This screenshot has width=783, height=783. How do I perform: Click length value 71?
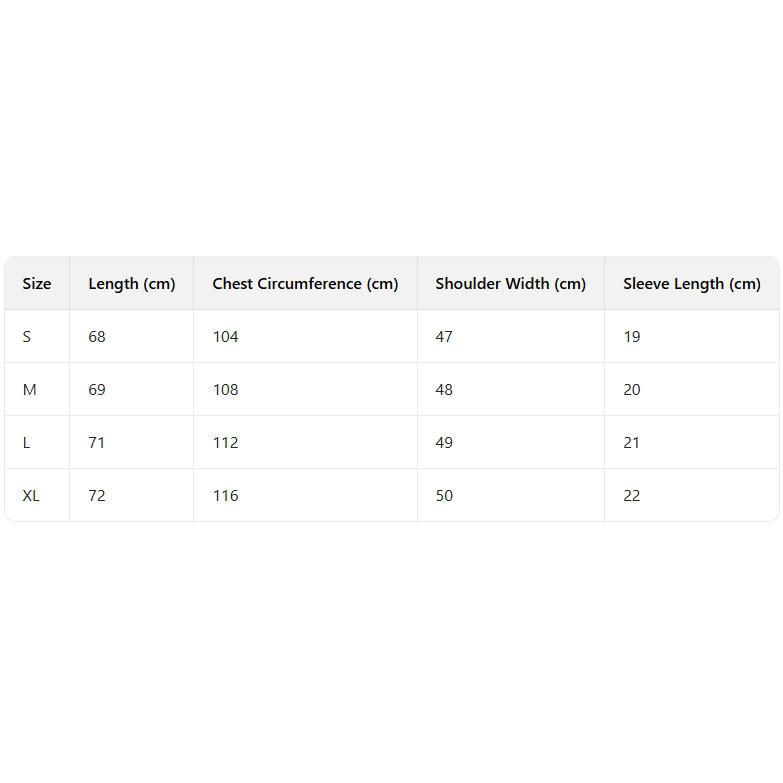point(97,443)
